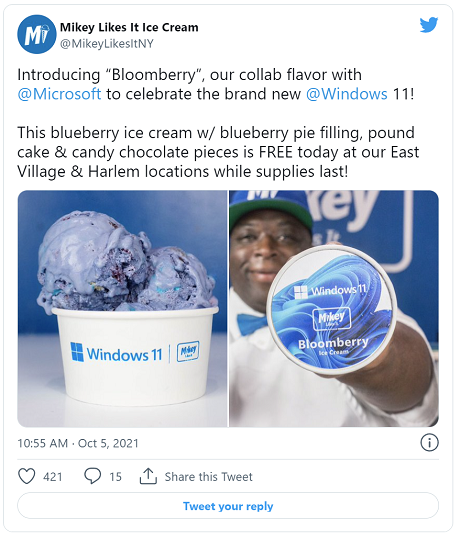The width and height of the screenshot is (460, 540).
Task: Open the @MikeyLikesItNY handle
Action: pos(107,44)
